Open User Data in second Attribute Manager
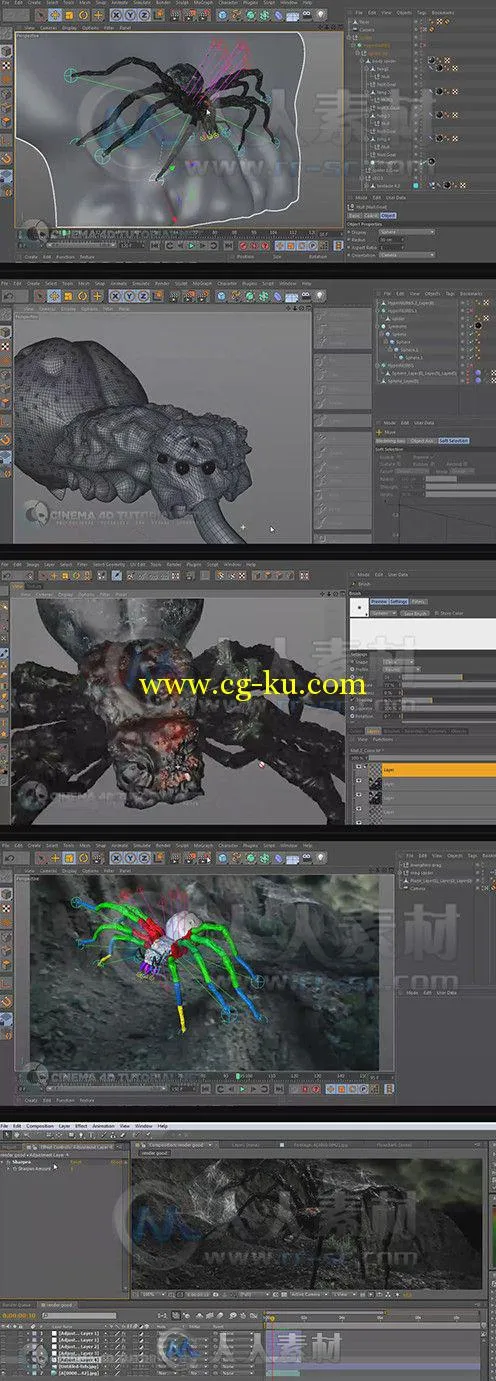This screenshot has height=1381, width=496. tap(424, 423)
